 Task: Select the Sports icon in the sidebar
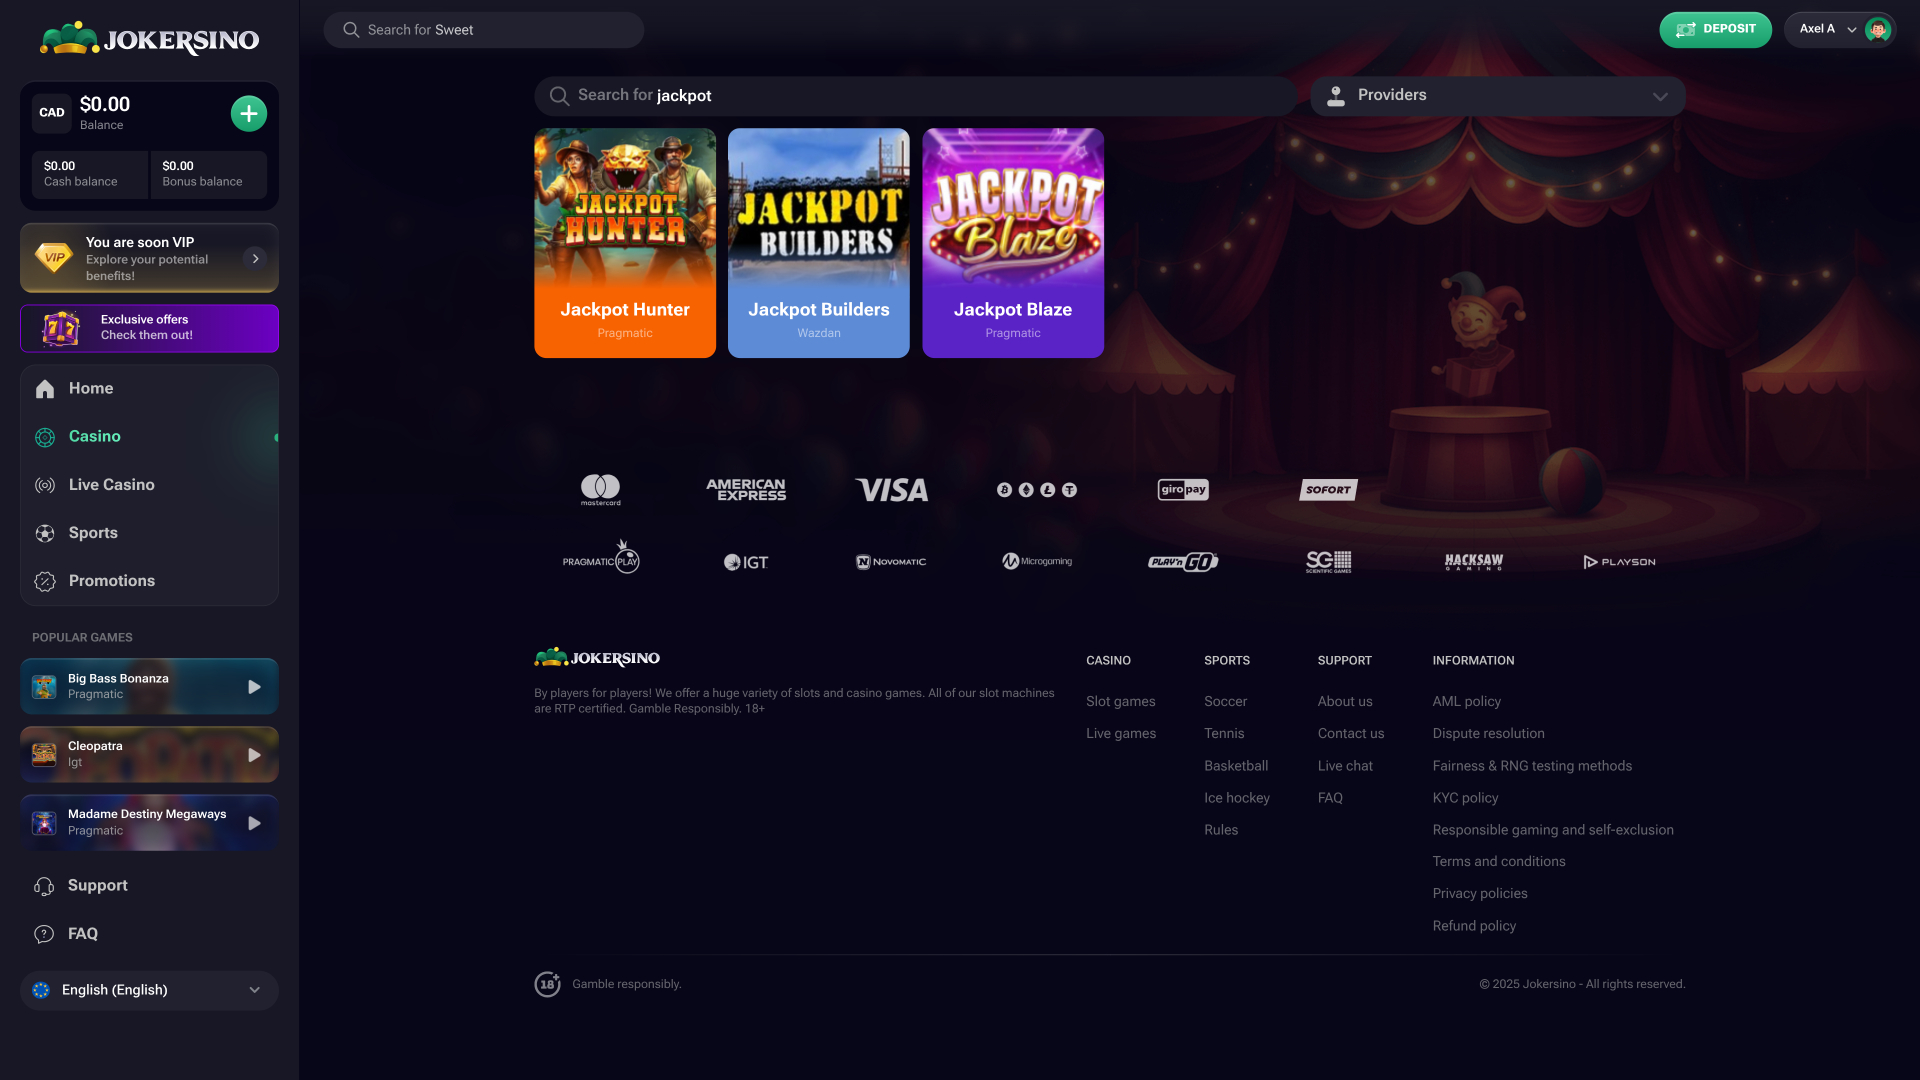pos(45,533)
